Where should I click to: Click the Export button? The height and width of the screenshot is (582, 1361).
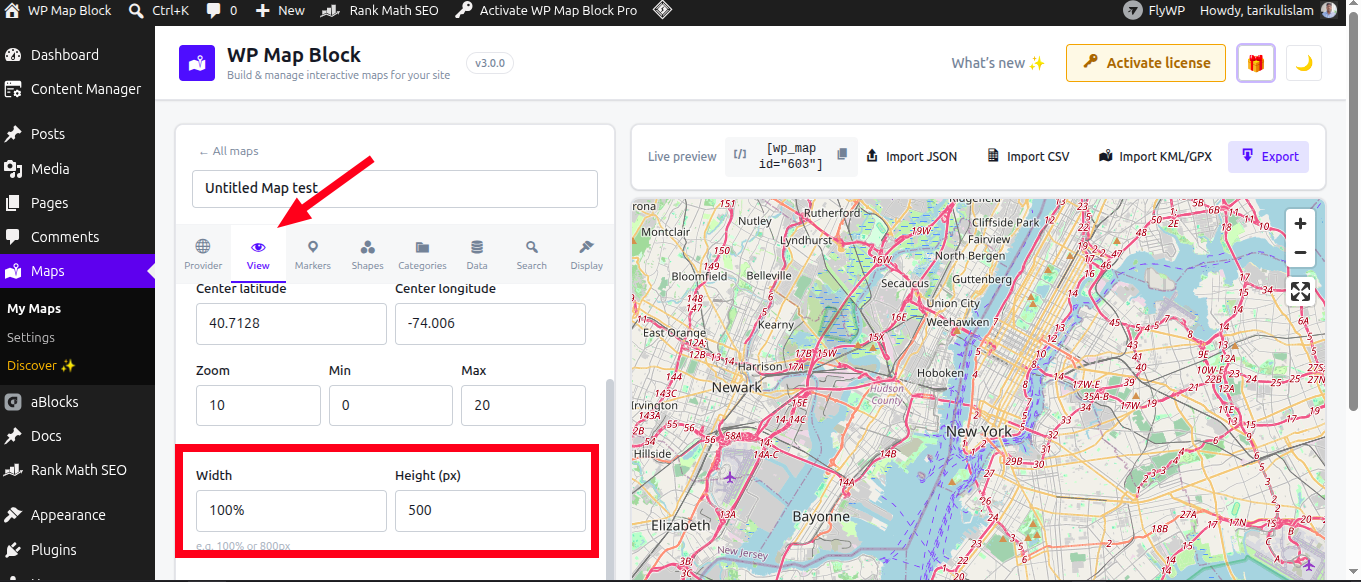pos(1268,156)
